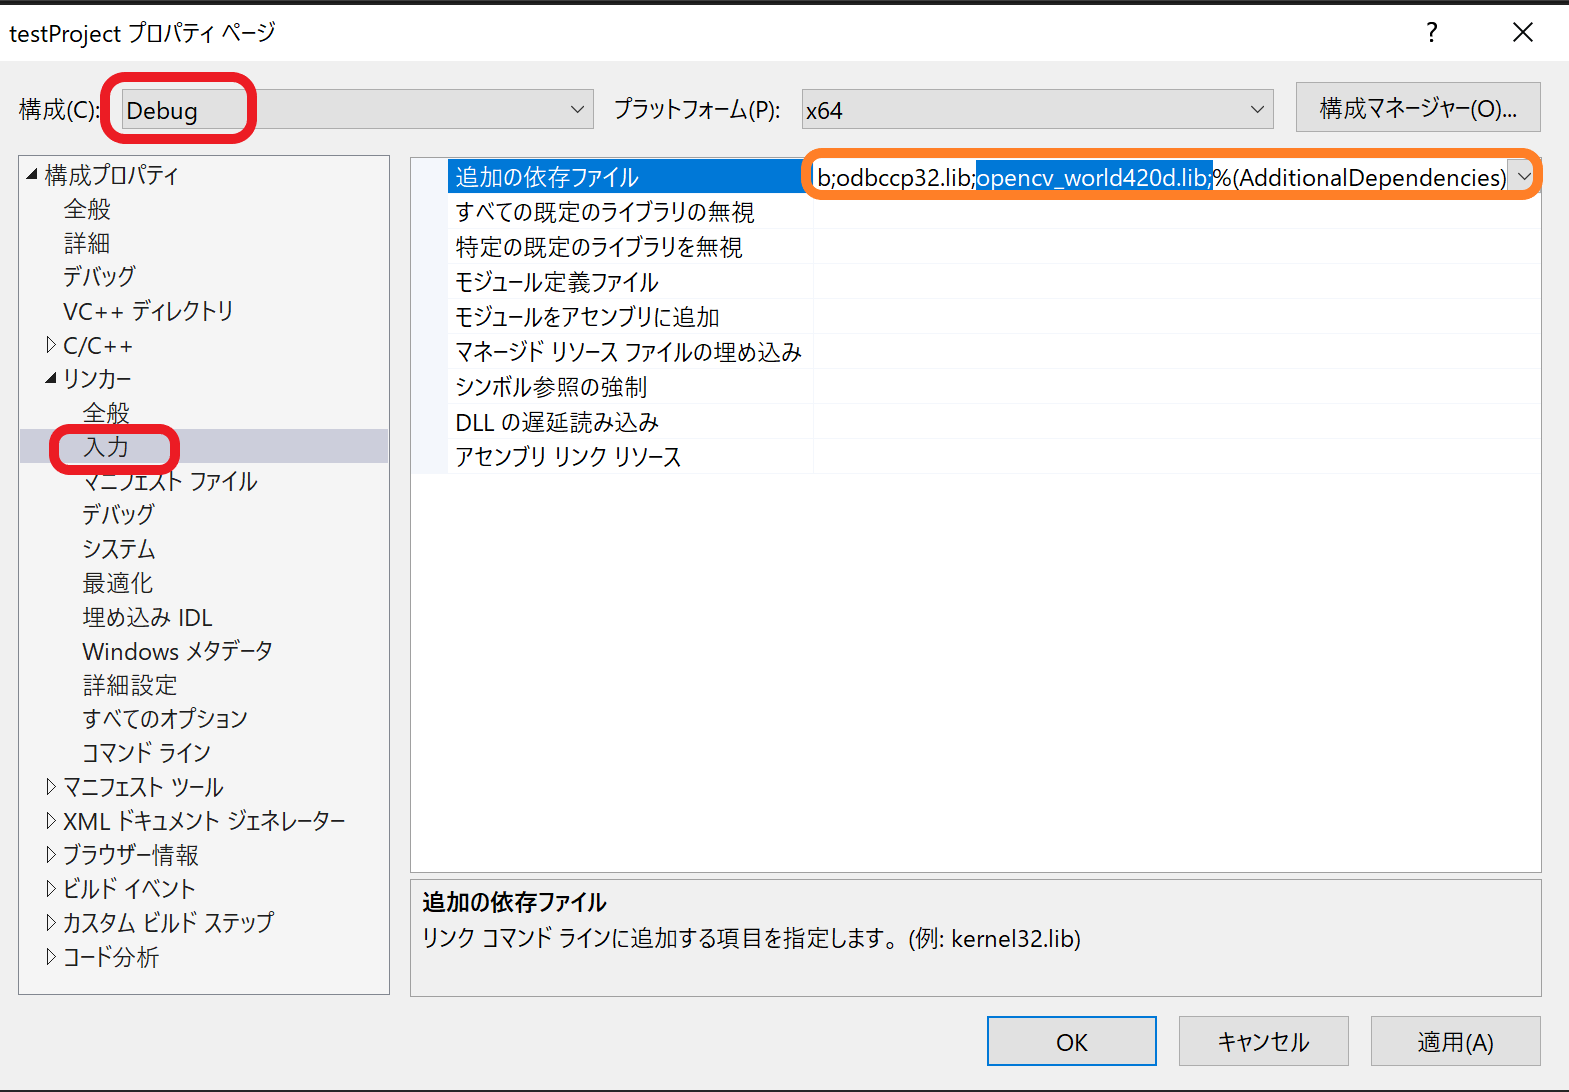Image resolution: width=1569 pixels, height=1092 pixels.
Task: Select 最適化 under リンカー
Action: coord(118,583)
